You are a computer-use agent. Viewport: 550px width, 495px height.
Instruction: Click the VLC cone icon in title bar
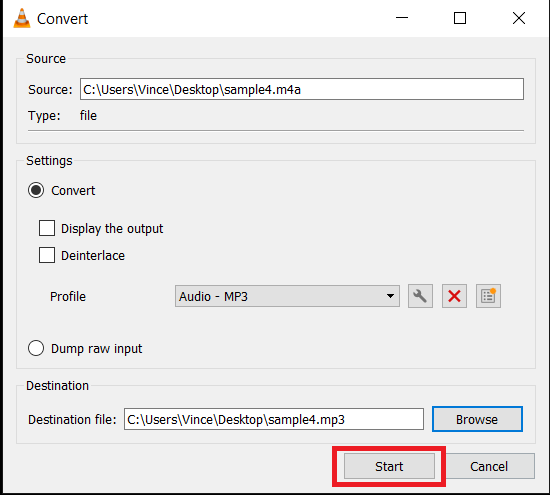(x=22, y=18)
